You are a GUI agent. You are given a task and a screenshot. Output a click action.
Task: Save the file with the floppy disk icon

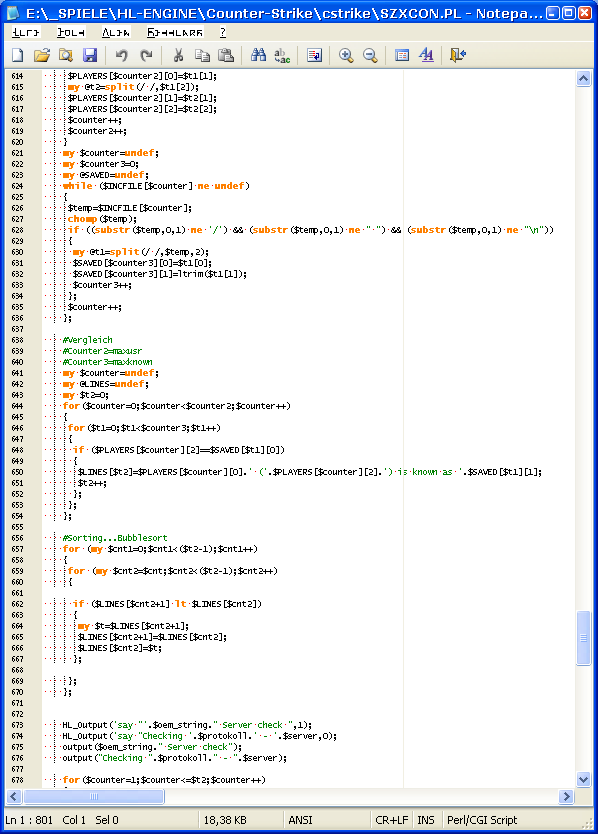pyautogui.click(x=90, y=55)
